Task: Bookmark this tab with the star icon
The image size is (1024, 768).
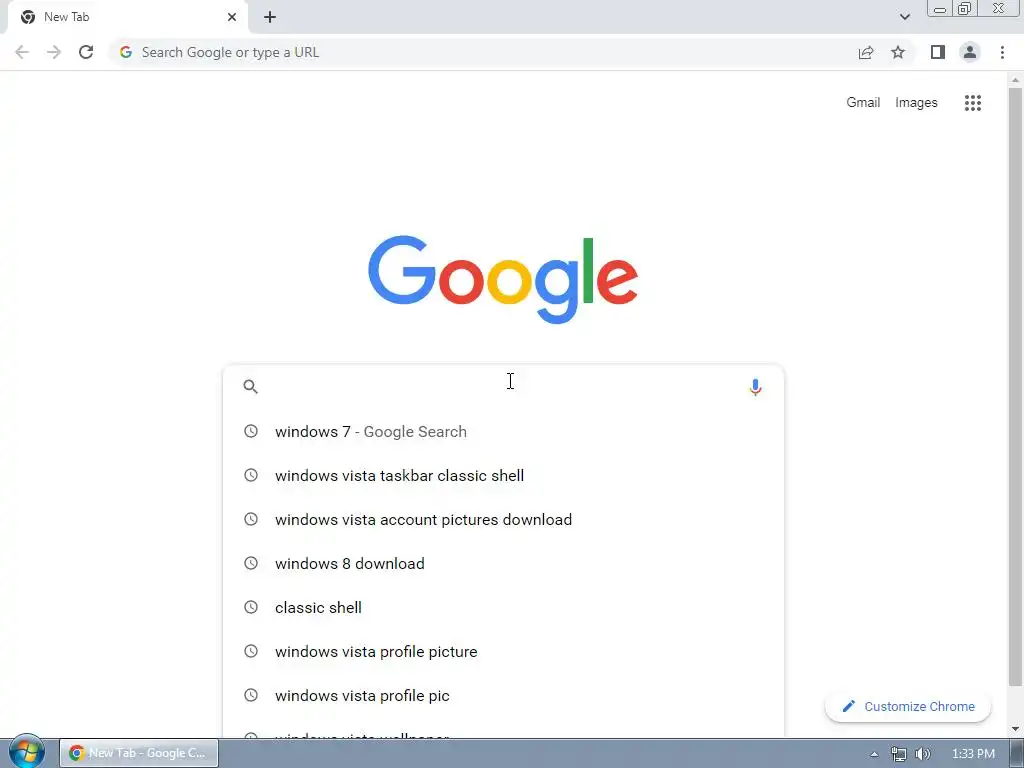Action: (x=898, y=52)
